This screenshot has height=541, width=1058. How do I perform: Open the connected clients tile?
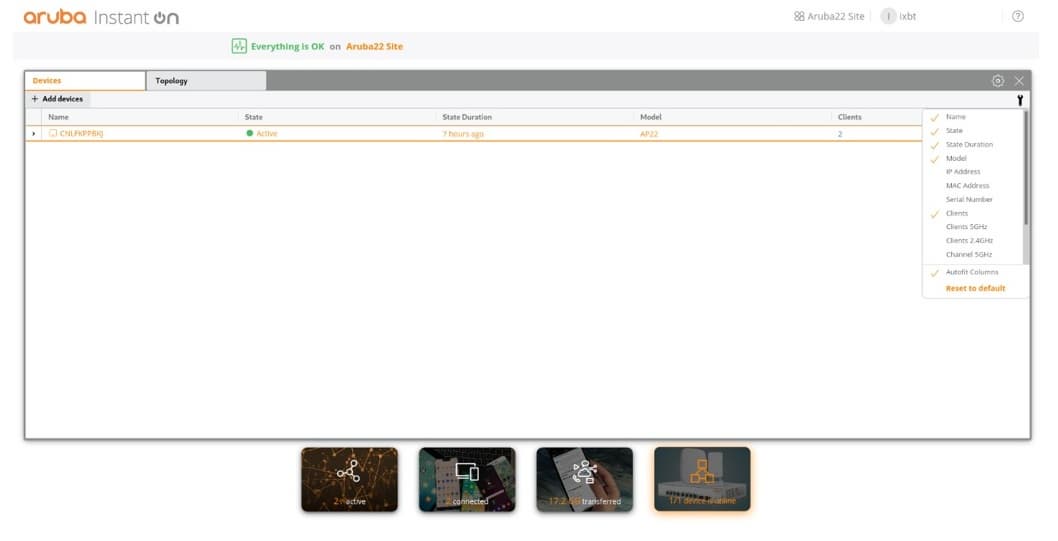click(467, 479)
